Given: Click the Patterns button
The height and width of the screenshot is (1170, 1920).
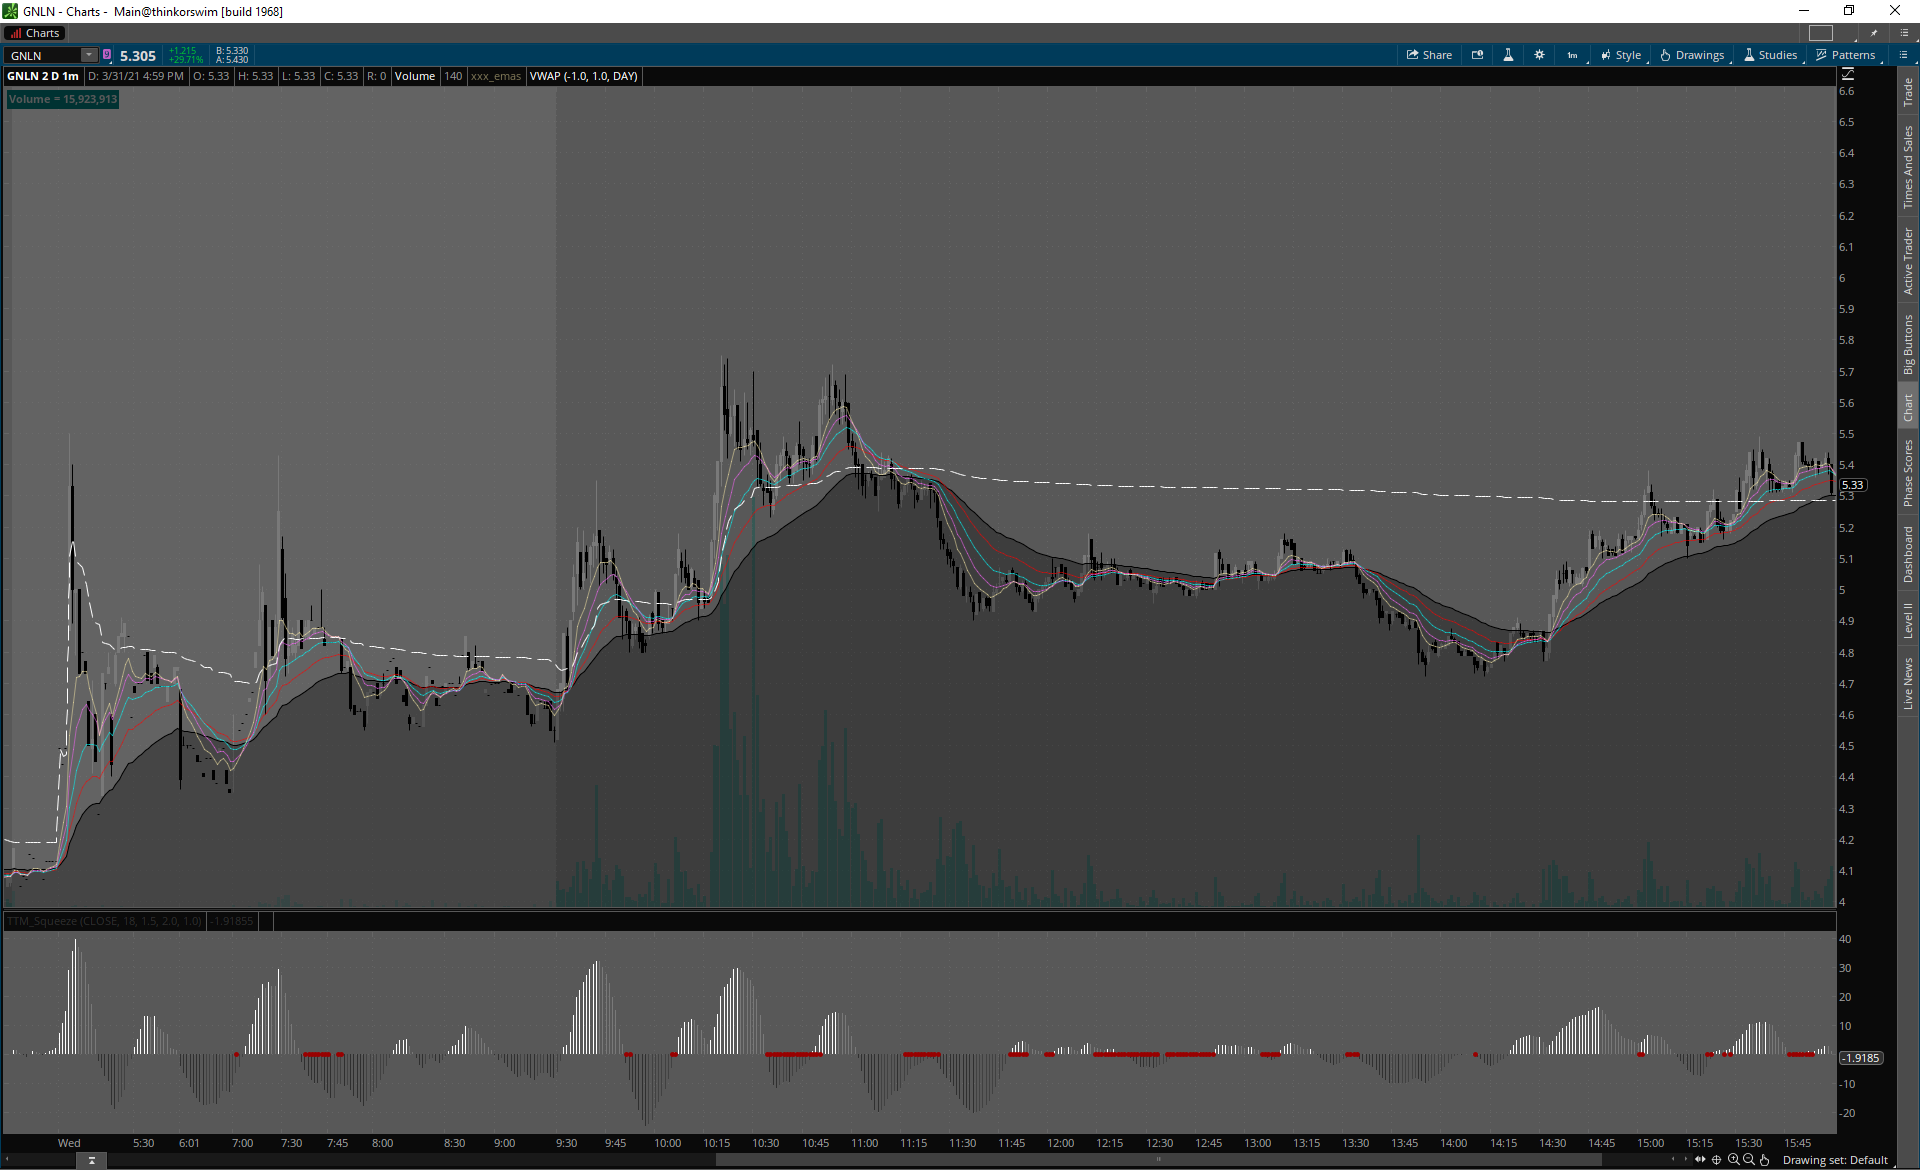Looking at the screenshot, I should click(x=1845, y=55).
